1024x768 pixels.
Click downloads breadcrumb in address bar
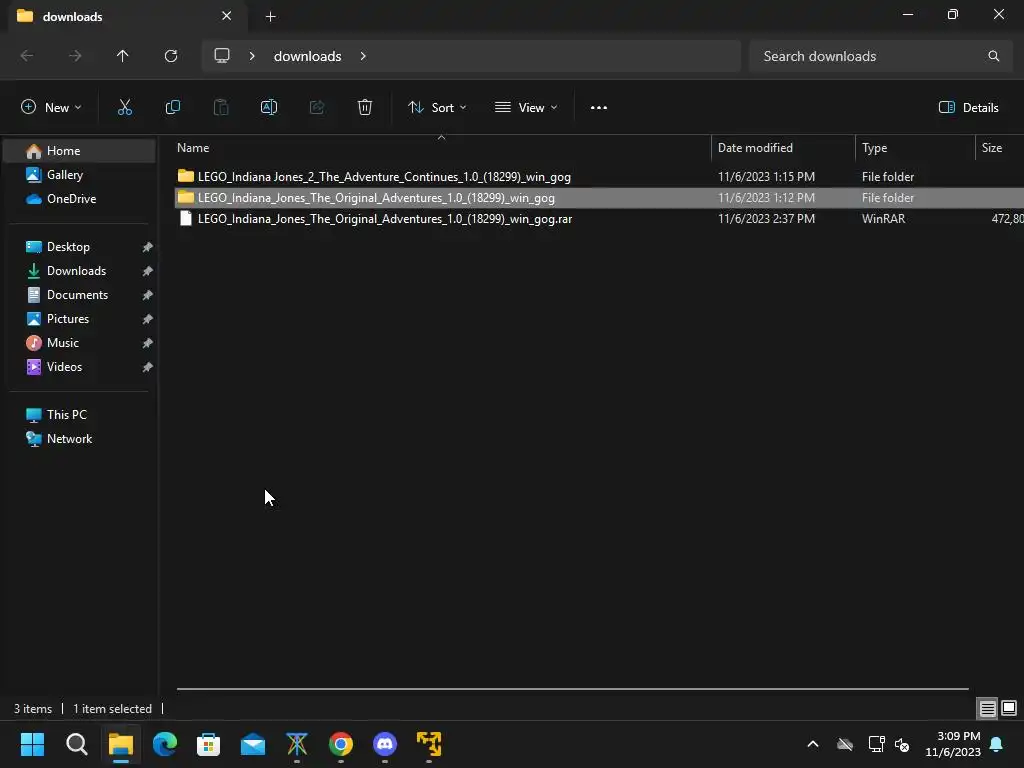[x=308, y=56]
